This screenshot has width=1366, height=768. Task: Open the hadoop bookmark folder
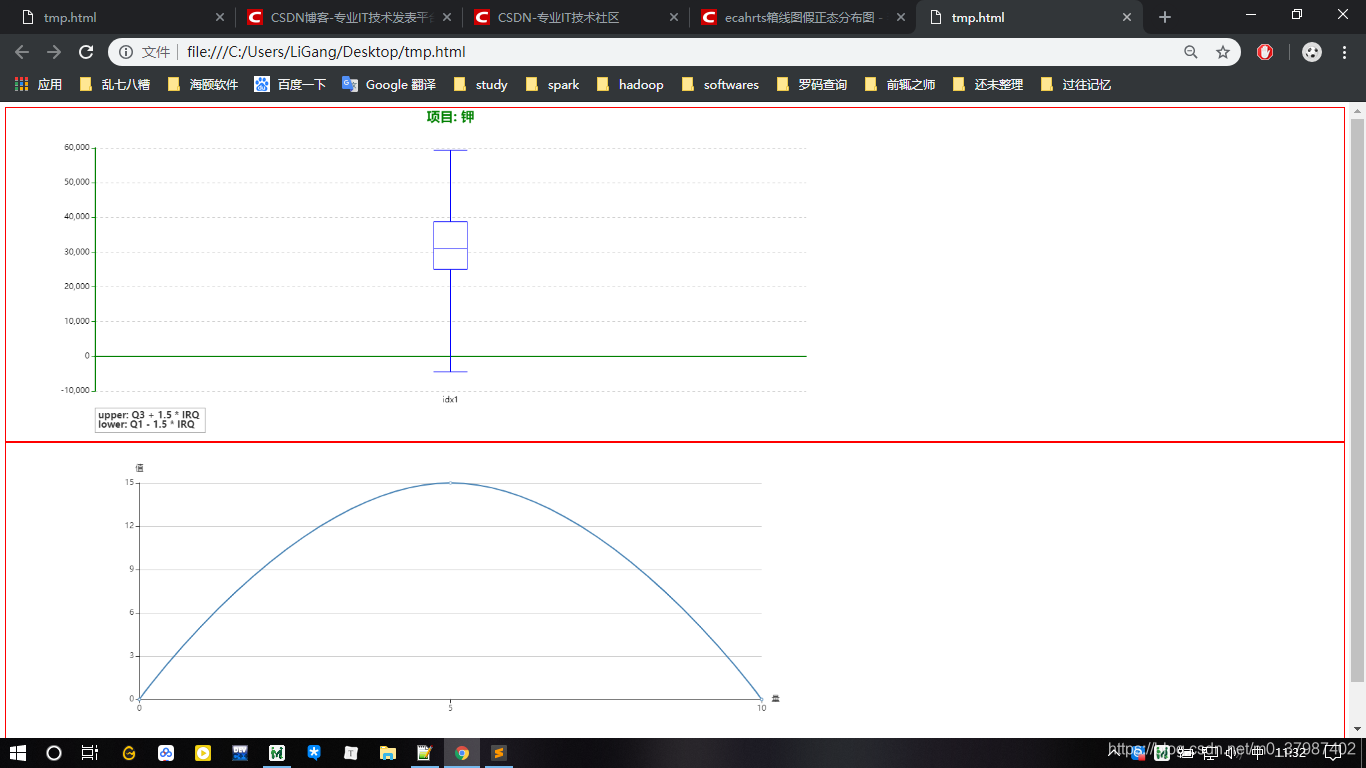pos(629,84)
